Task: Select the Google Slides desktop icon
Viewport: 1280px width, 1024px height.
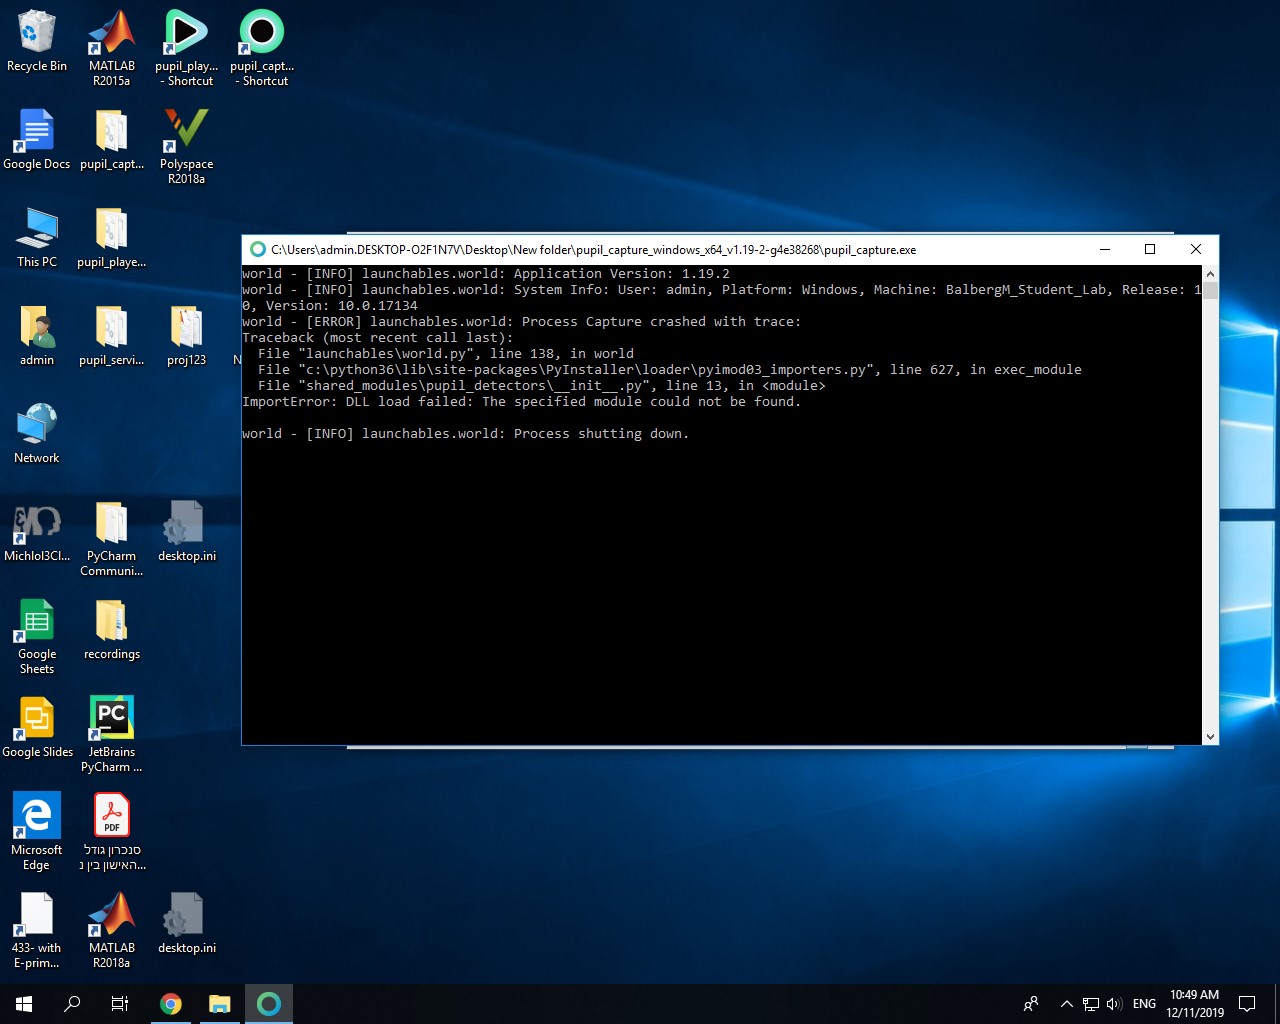Action: pos(37,728)
